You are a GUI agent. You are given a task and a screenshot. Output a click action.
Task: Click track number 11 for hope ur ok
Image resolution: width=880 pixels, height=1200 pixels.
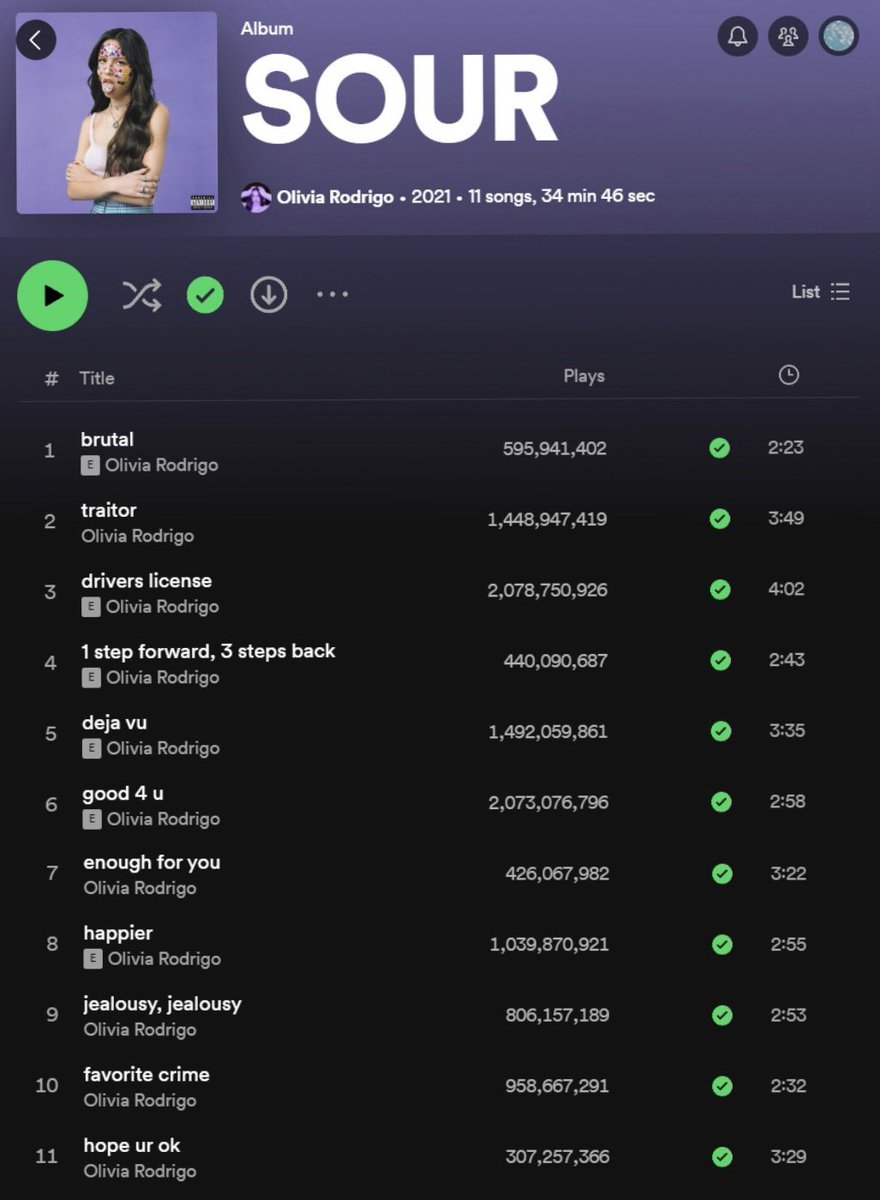pos(47,1157)
